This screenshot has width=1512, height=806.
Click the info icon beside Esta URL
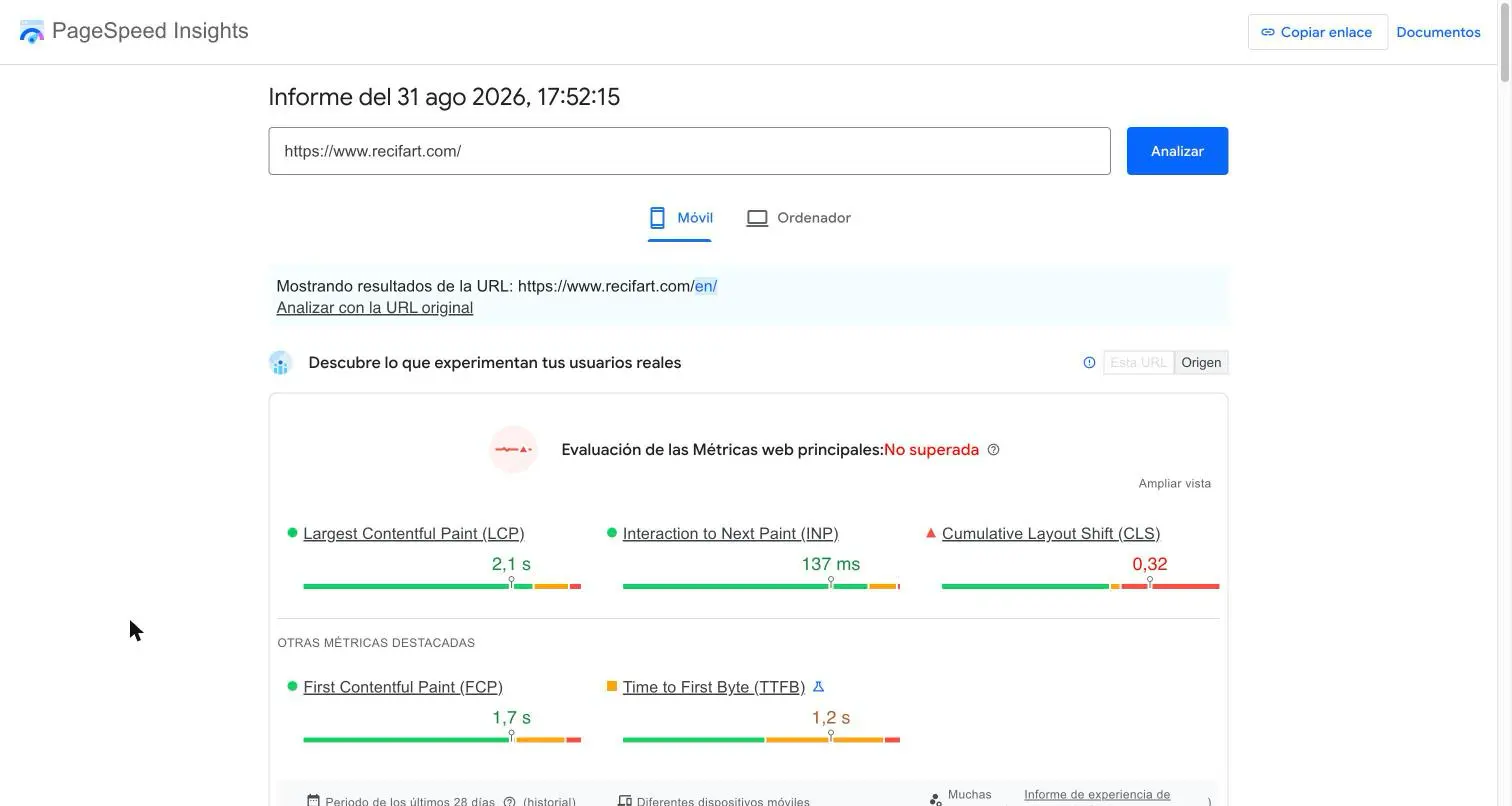pos(1089,363)
